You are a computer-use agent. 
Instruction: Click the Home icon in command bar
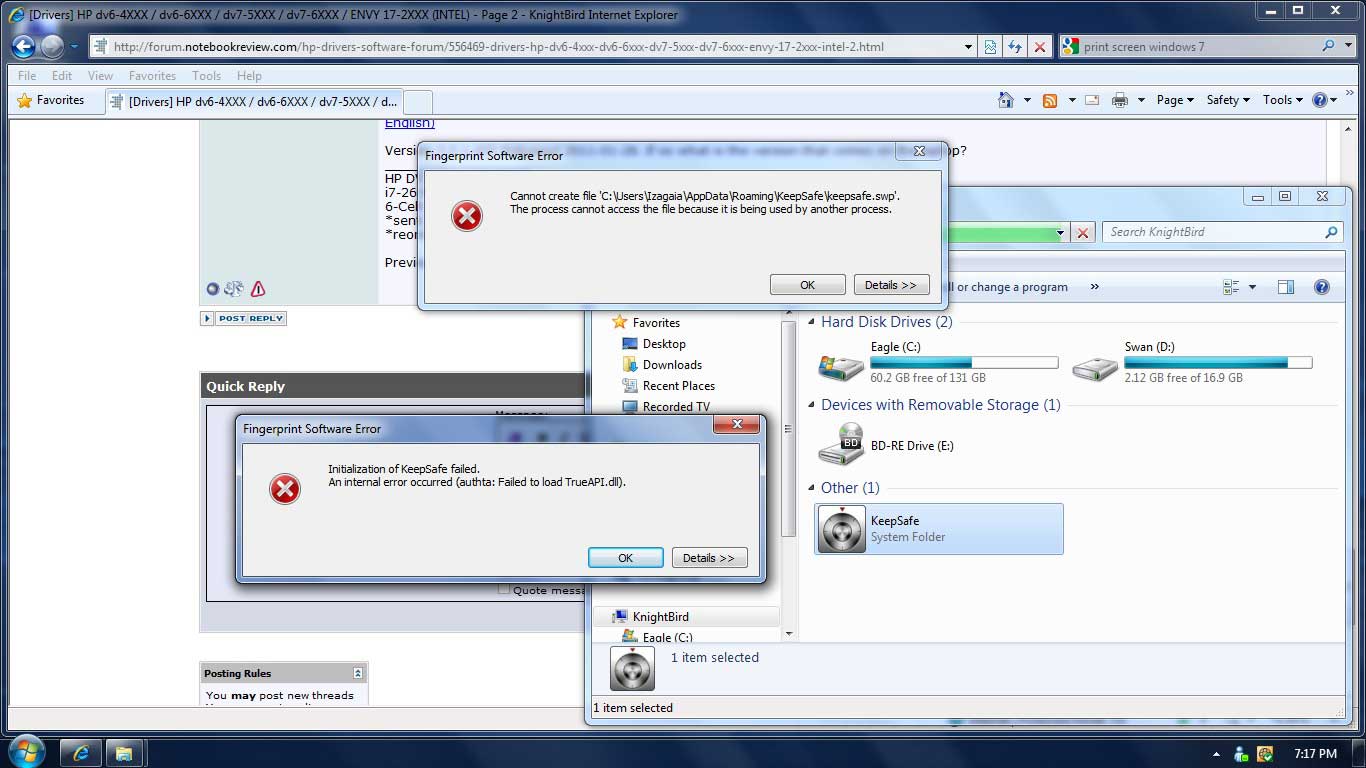pos(1007,100)
